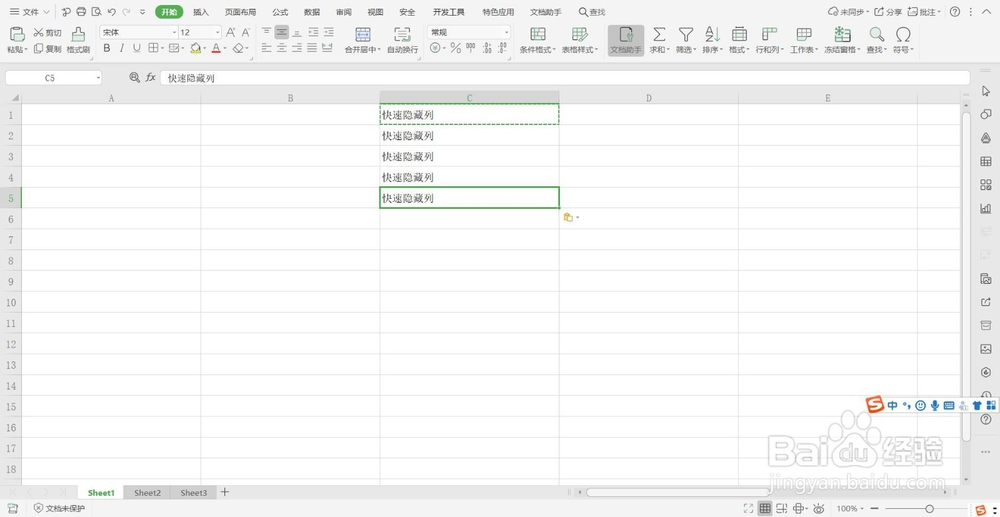Click the Freeze Panes icon

point(842,34)
